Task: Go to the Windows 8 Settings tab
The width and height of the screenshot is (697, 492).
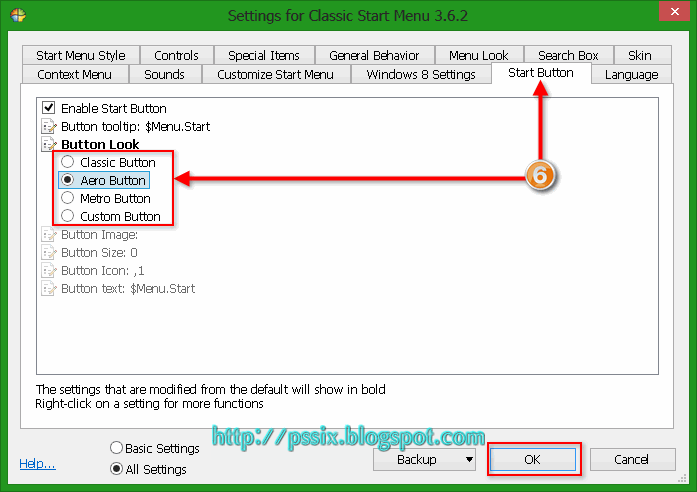Action: coord(421,75)
